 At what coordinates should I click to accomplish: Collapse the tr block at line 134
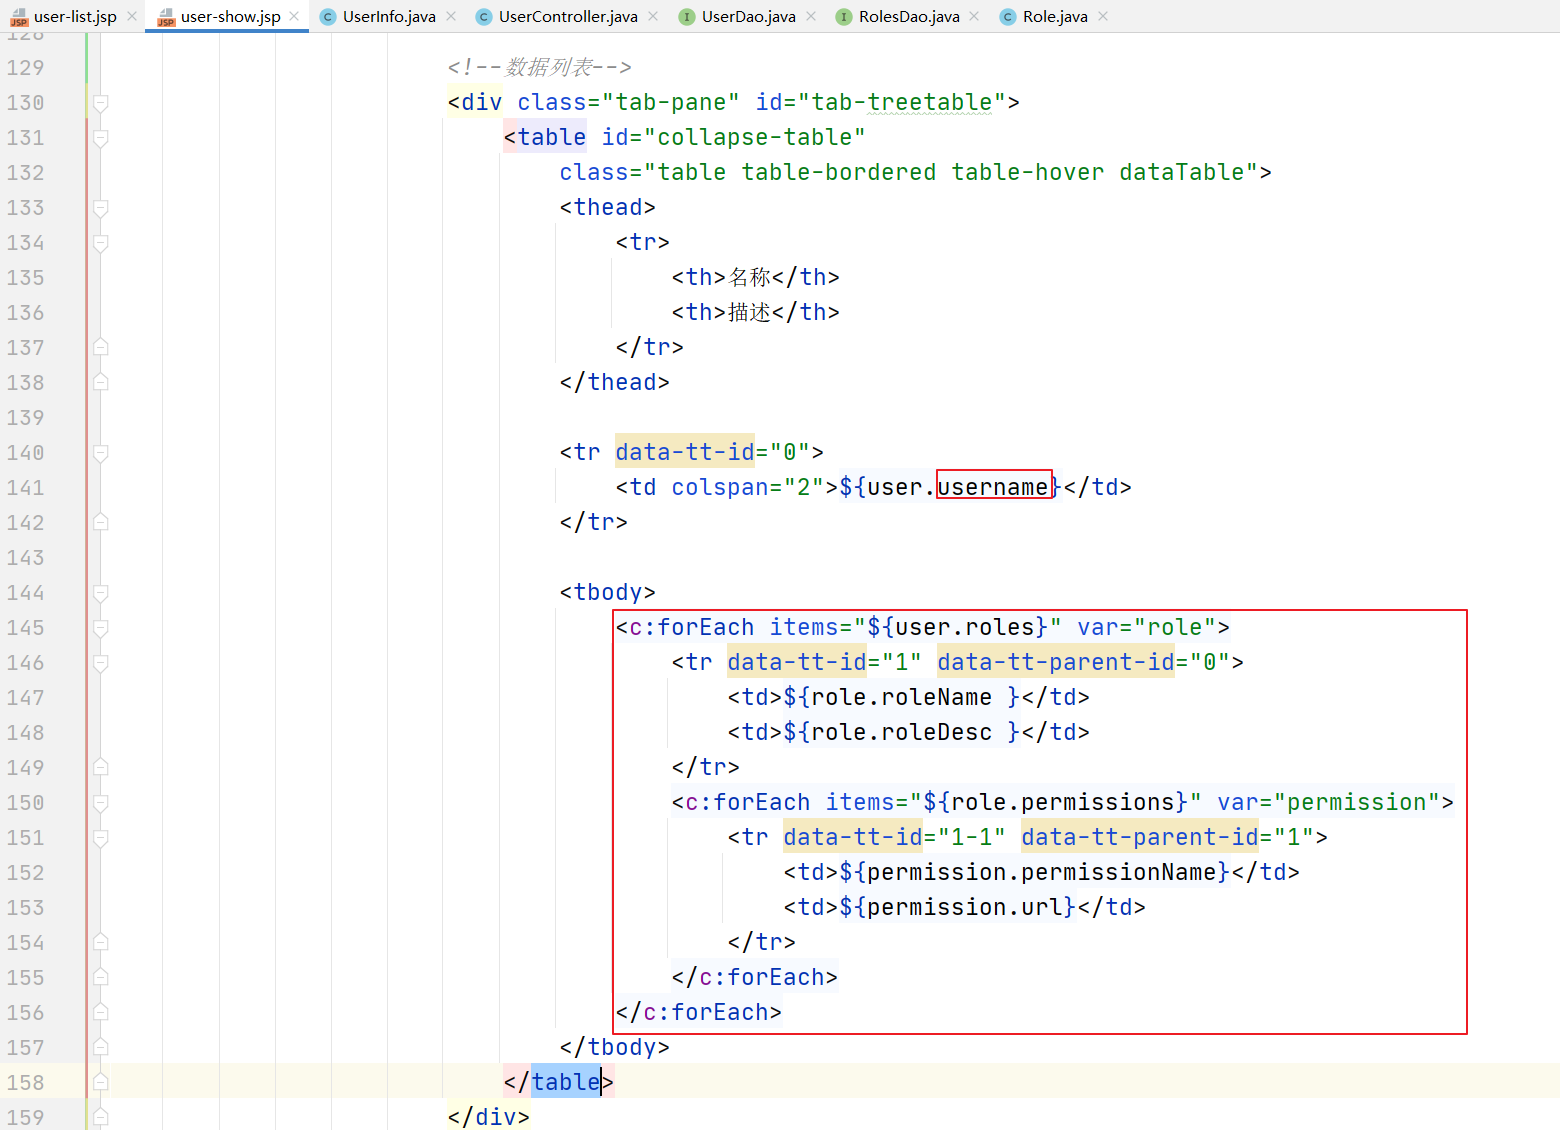tap(101, 243)
